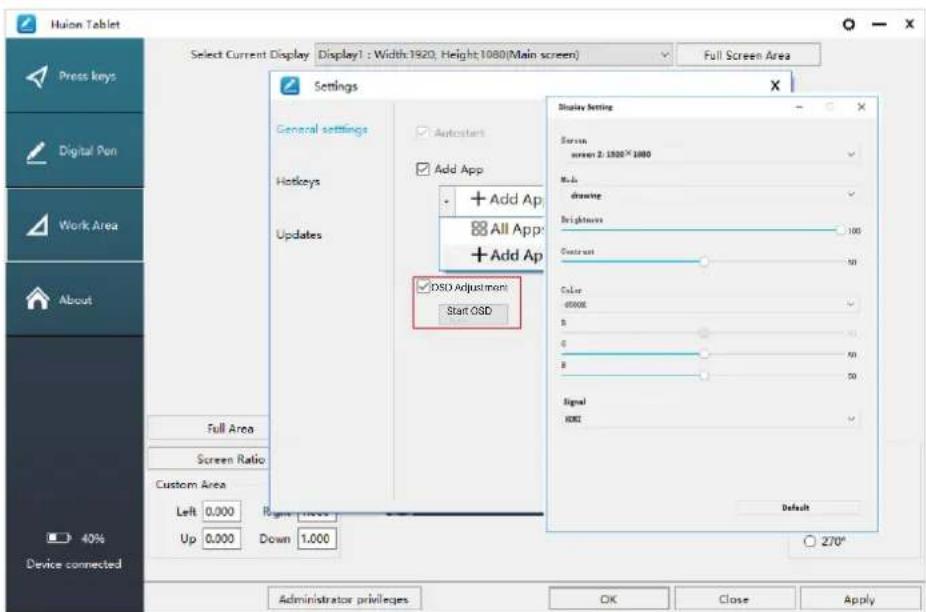The image size is (926, 612).
Task: Adjust the B color slider
Action: 703,375
